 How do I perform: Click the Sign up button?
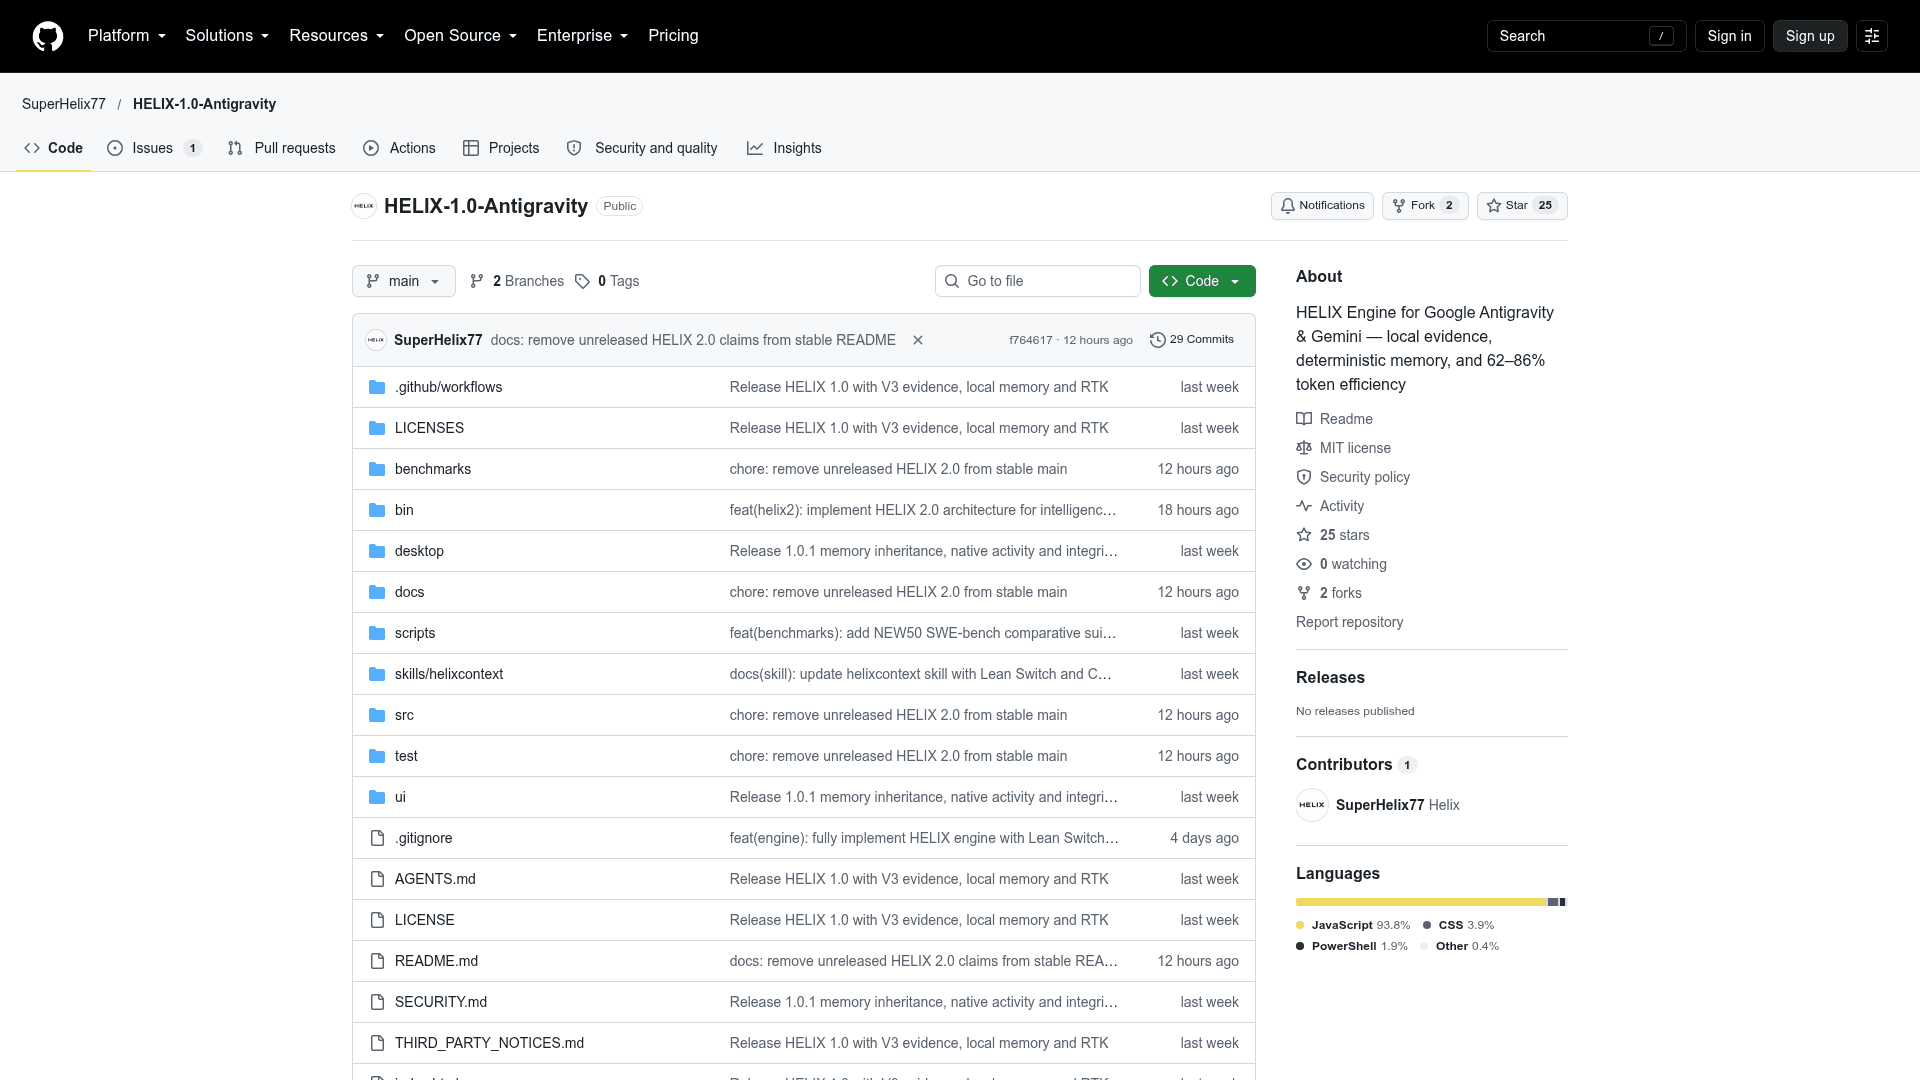1810,36
